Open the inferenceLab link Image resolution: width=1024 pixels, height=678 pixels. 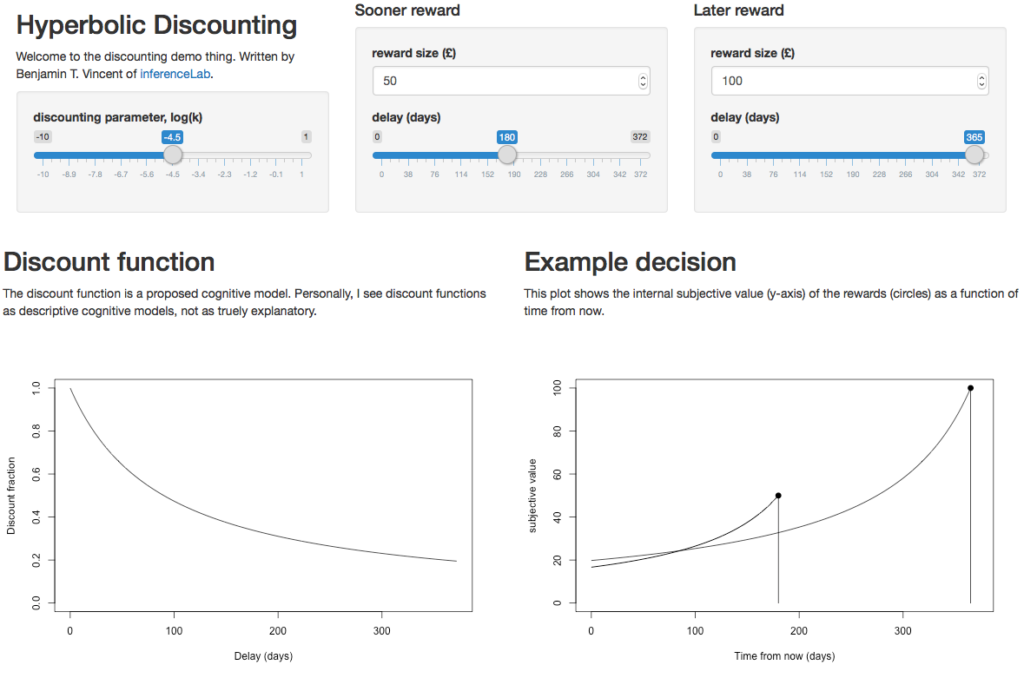pyautogui.click(x=175, y=74)
